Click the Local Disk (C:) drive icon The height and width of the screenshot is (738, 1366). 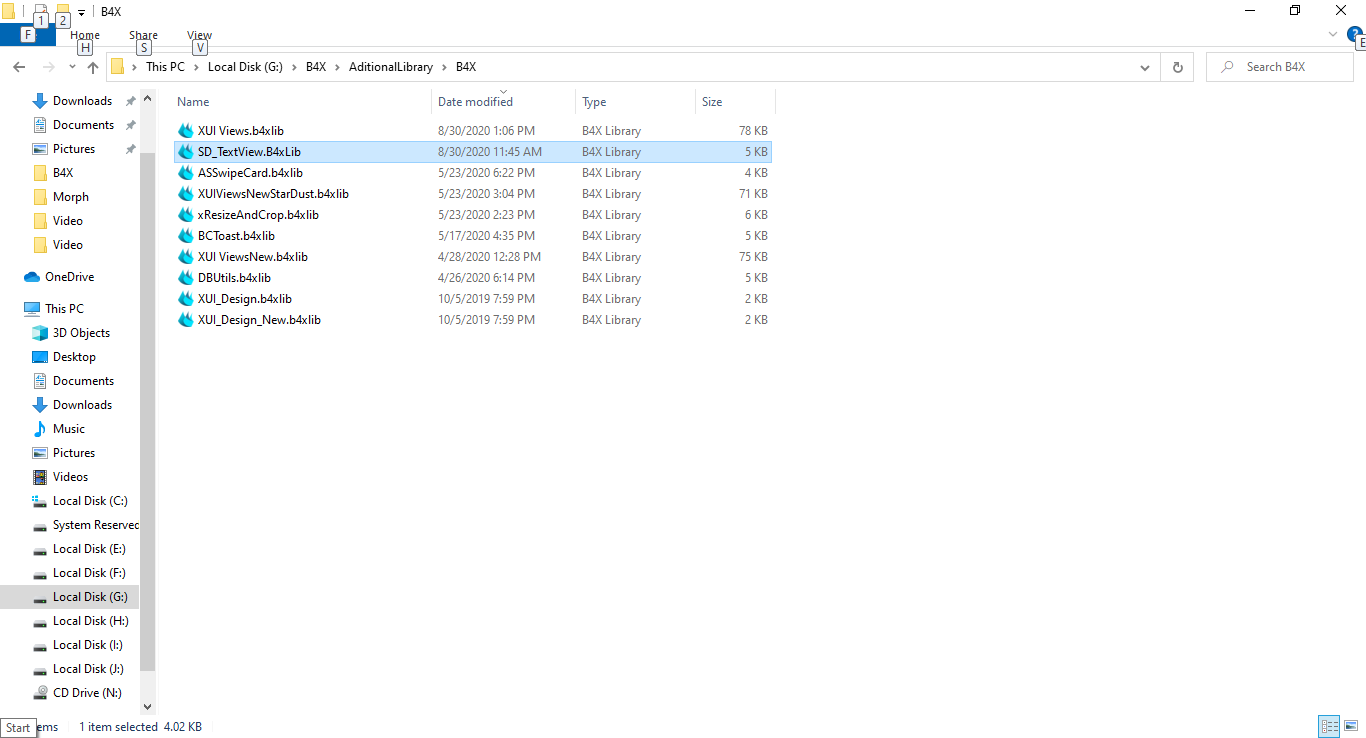[x=40, y=501]
